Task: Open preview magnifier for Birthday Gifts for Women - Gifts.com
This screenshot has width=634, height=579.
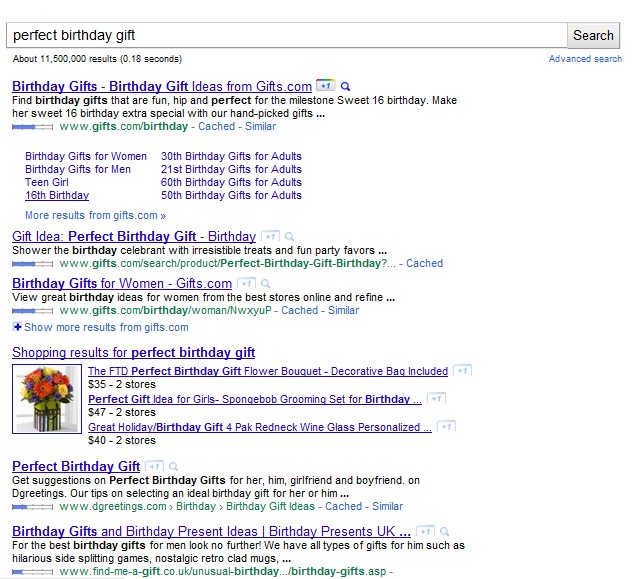Action: [x=265, y=283]
